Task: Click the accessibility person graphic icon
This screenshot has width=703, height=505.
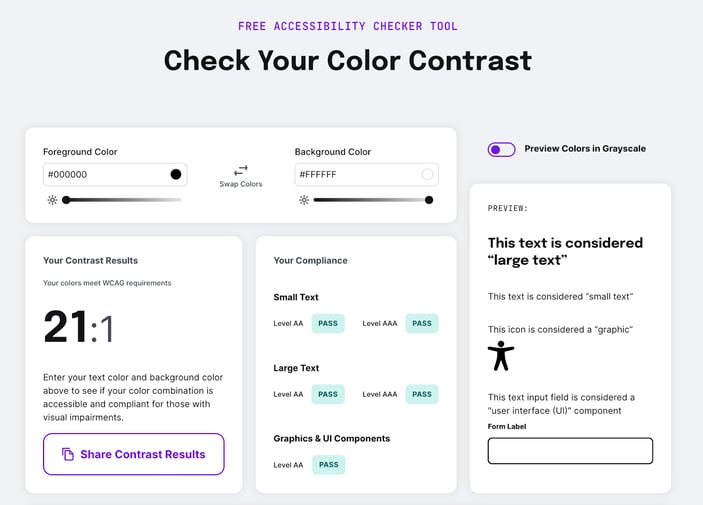Action: coord(501,356)
